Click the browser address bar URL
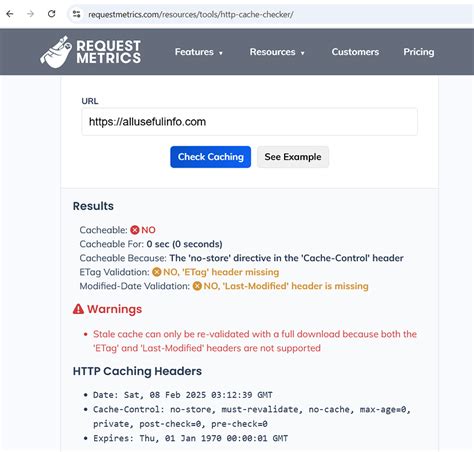Image resolution: width=474 pixels, height=452 pixels. 191,14
